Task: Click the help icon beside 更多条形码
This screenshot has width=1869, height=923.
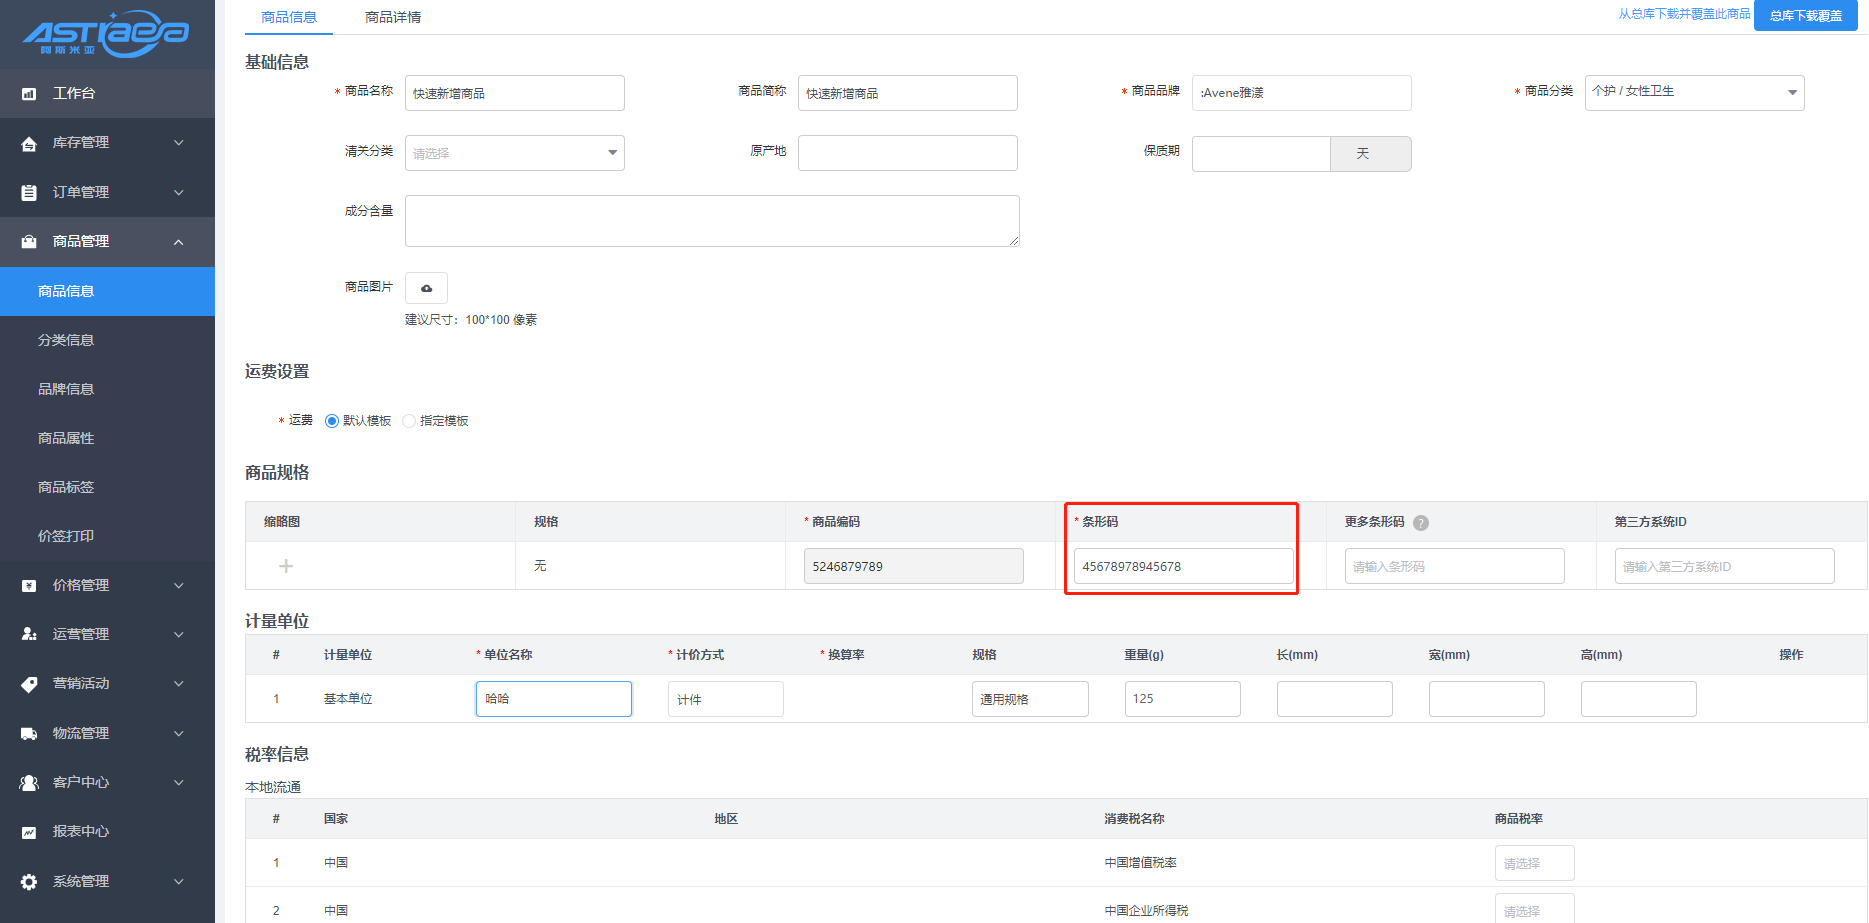Action: click(x=1420, y=523)
